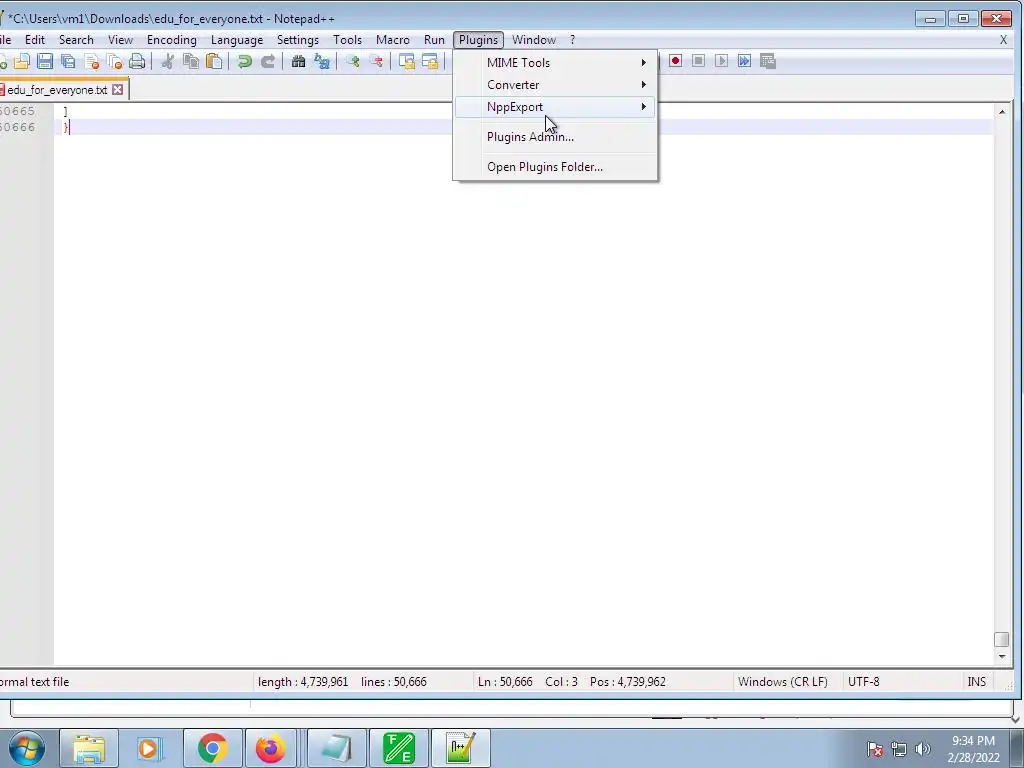The width and height of the screenshot is (1024, 768).
Task: Launch Google Chrome from the taskbar
Action: click(212, 748)
